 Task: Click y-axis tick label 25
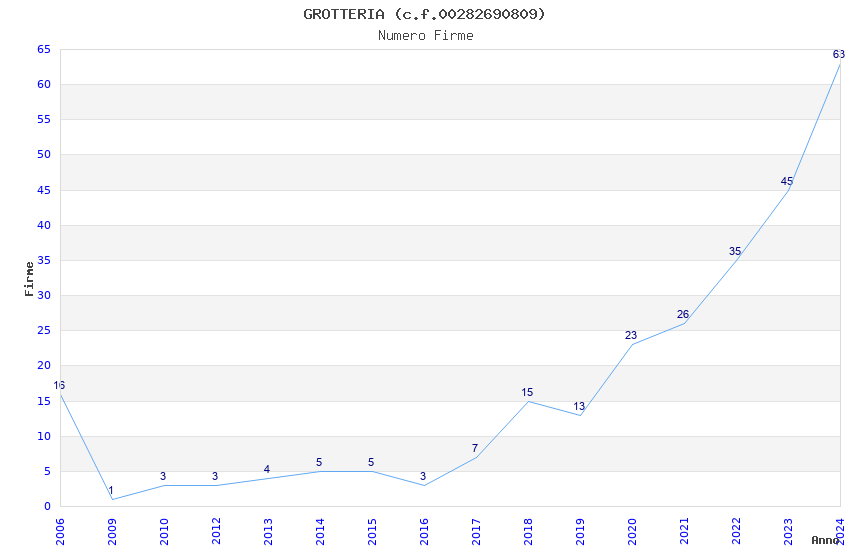tap(44, 331)
